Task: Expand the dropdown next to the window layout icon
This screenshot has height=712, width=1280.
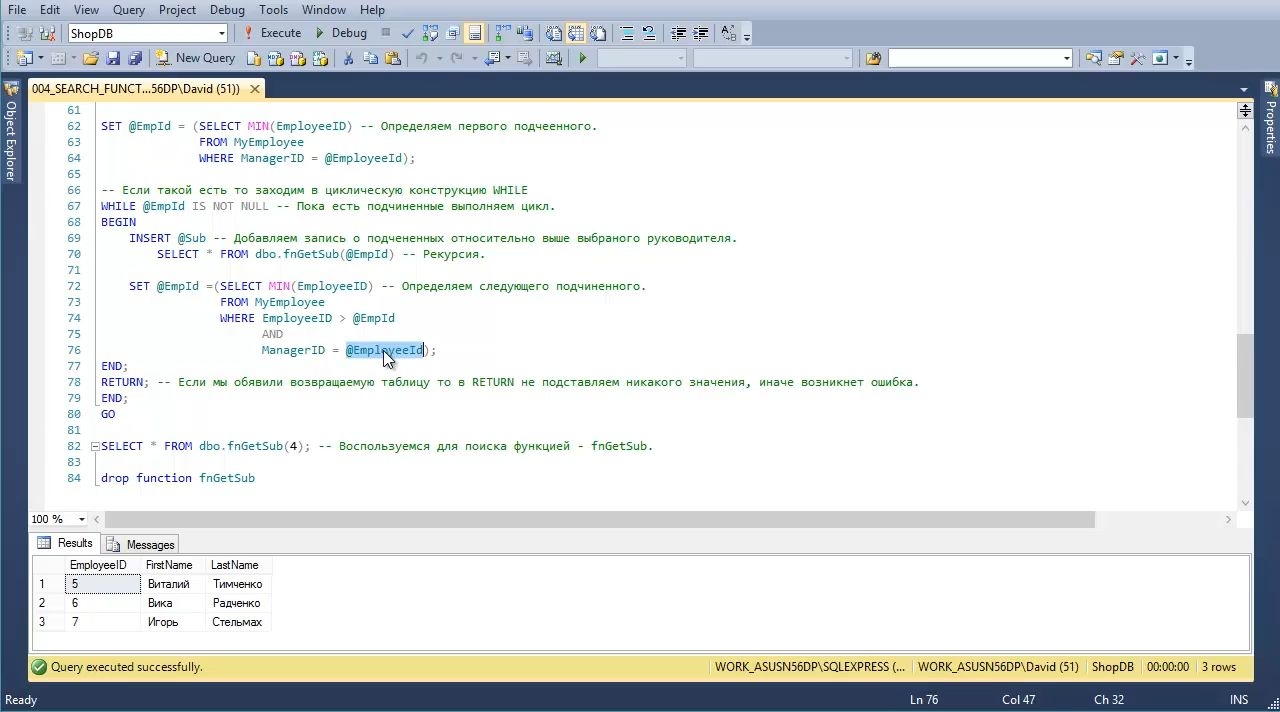Action: 1176,58
